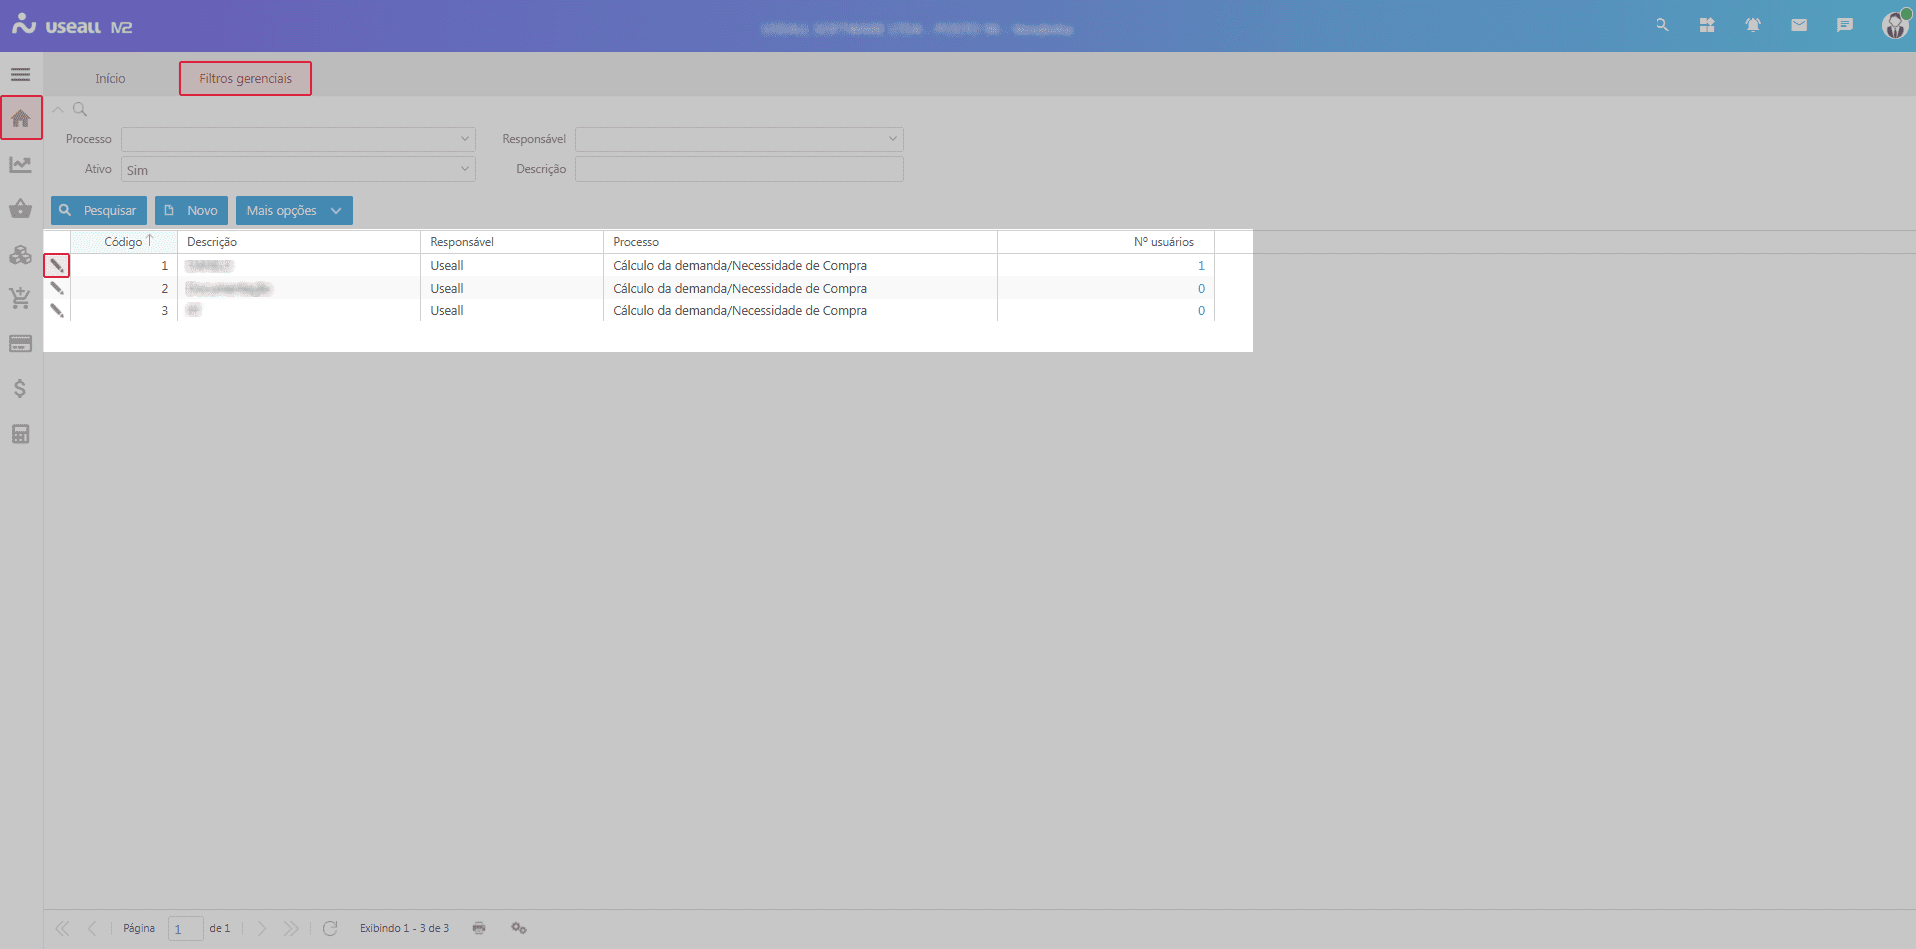
Task: Click the Novo button
Action: coord(191,211)
